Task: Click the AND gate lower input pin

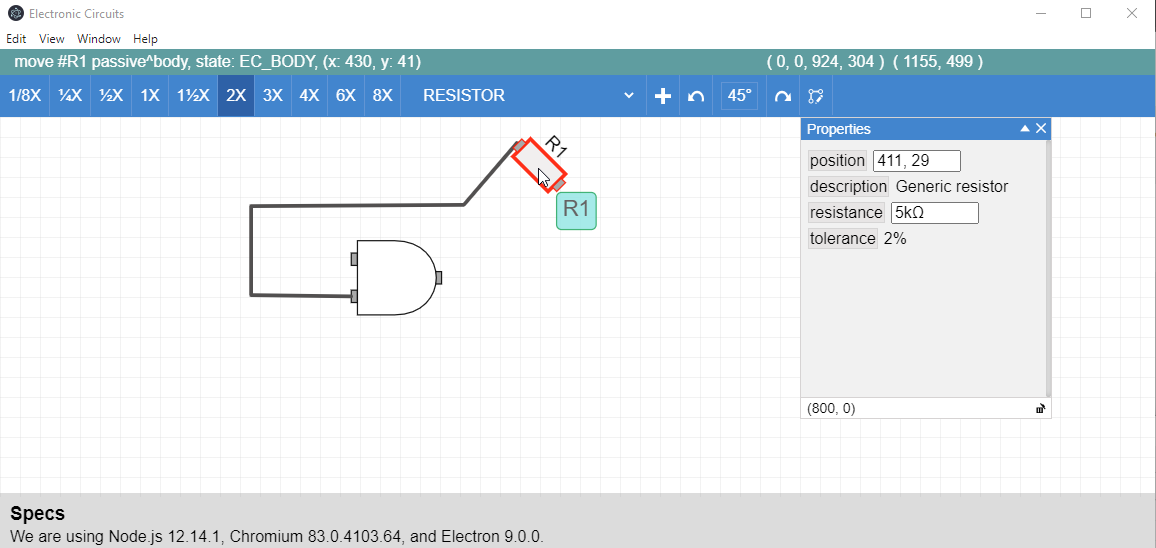Action: click(x=354, y=296)
